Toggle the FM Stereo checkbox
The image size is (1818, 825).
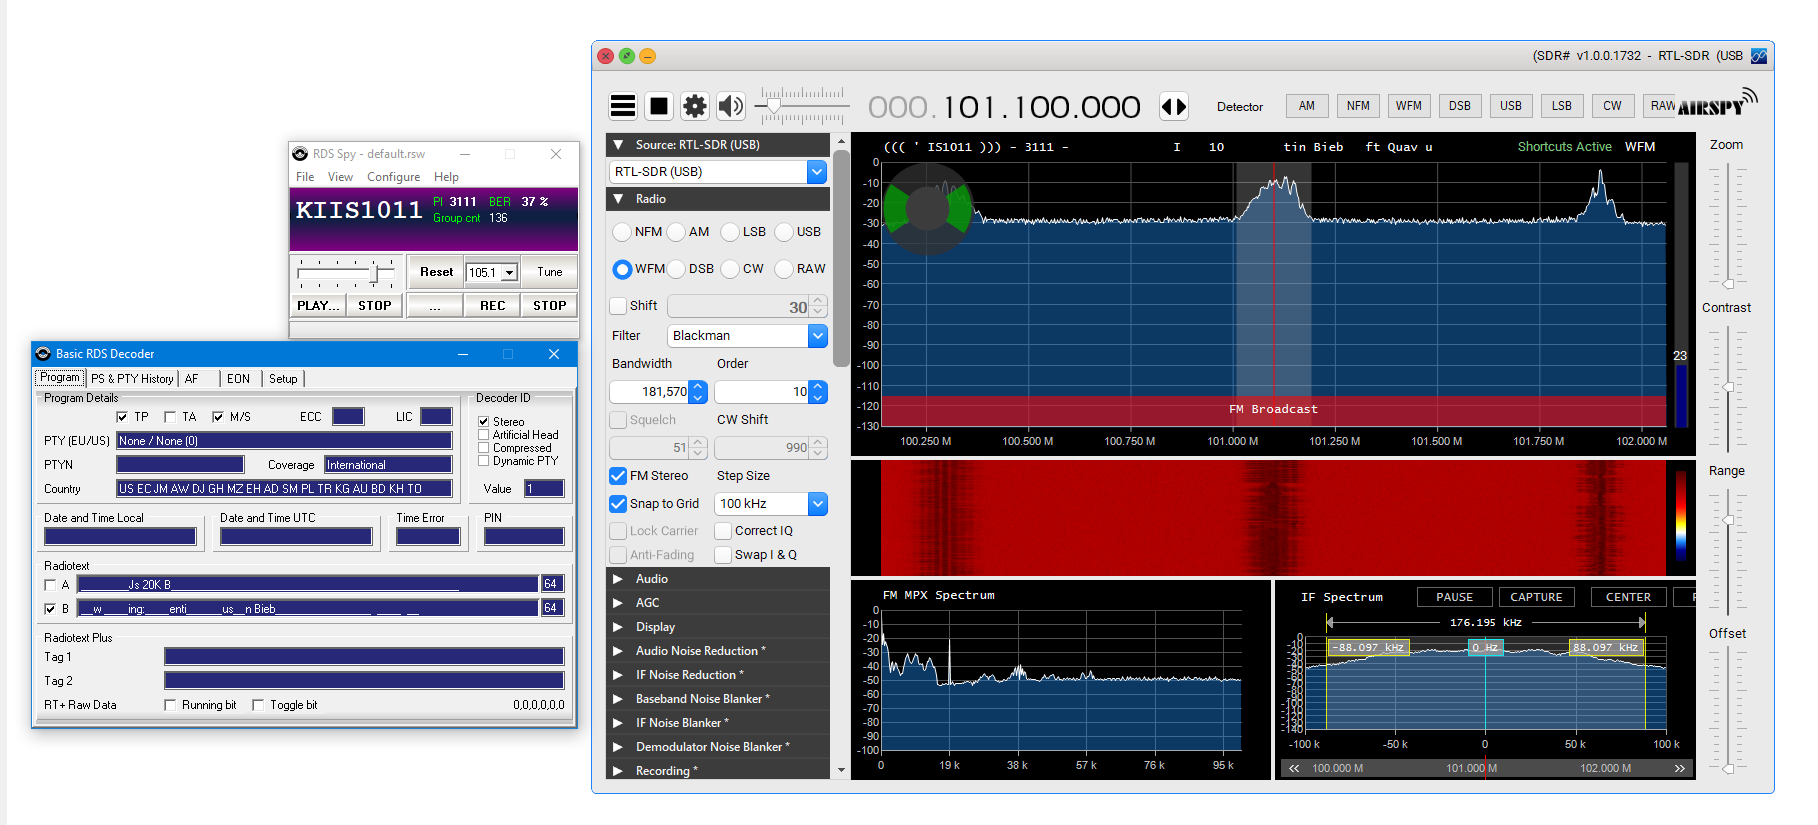[618, 476]
